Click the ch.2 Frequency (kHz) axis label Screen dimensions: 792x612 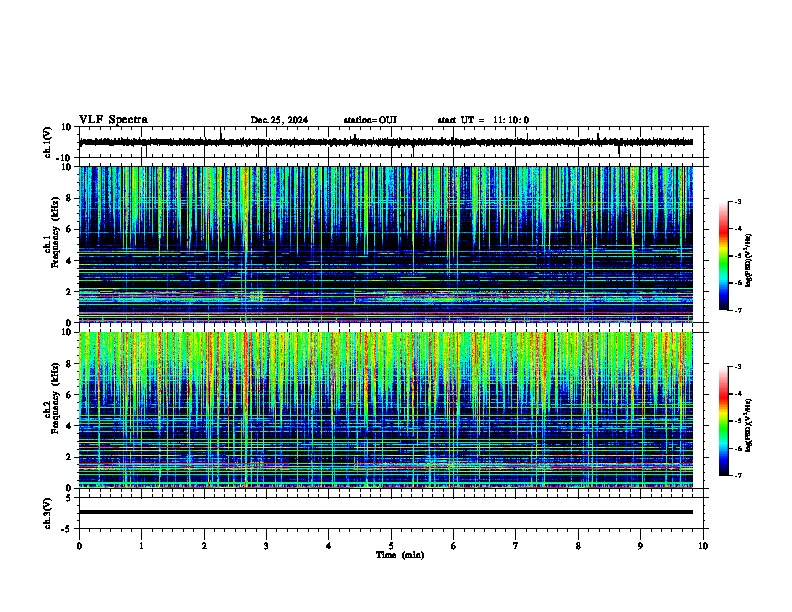click(x=52, y=398)
